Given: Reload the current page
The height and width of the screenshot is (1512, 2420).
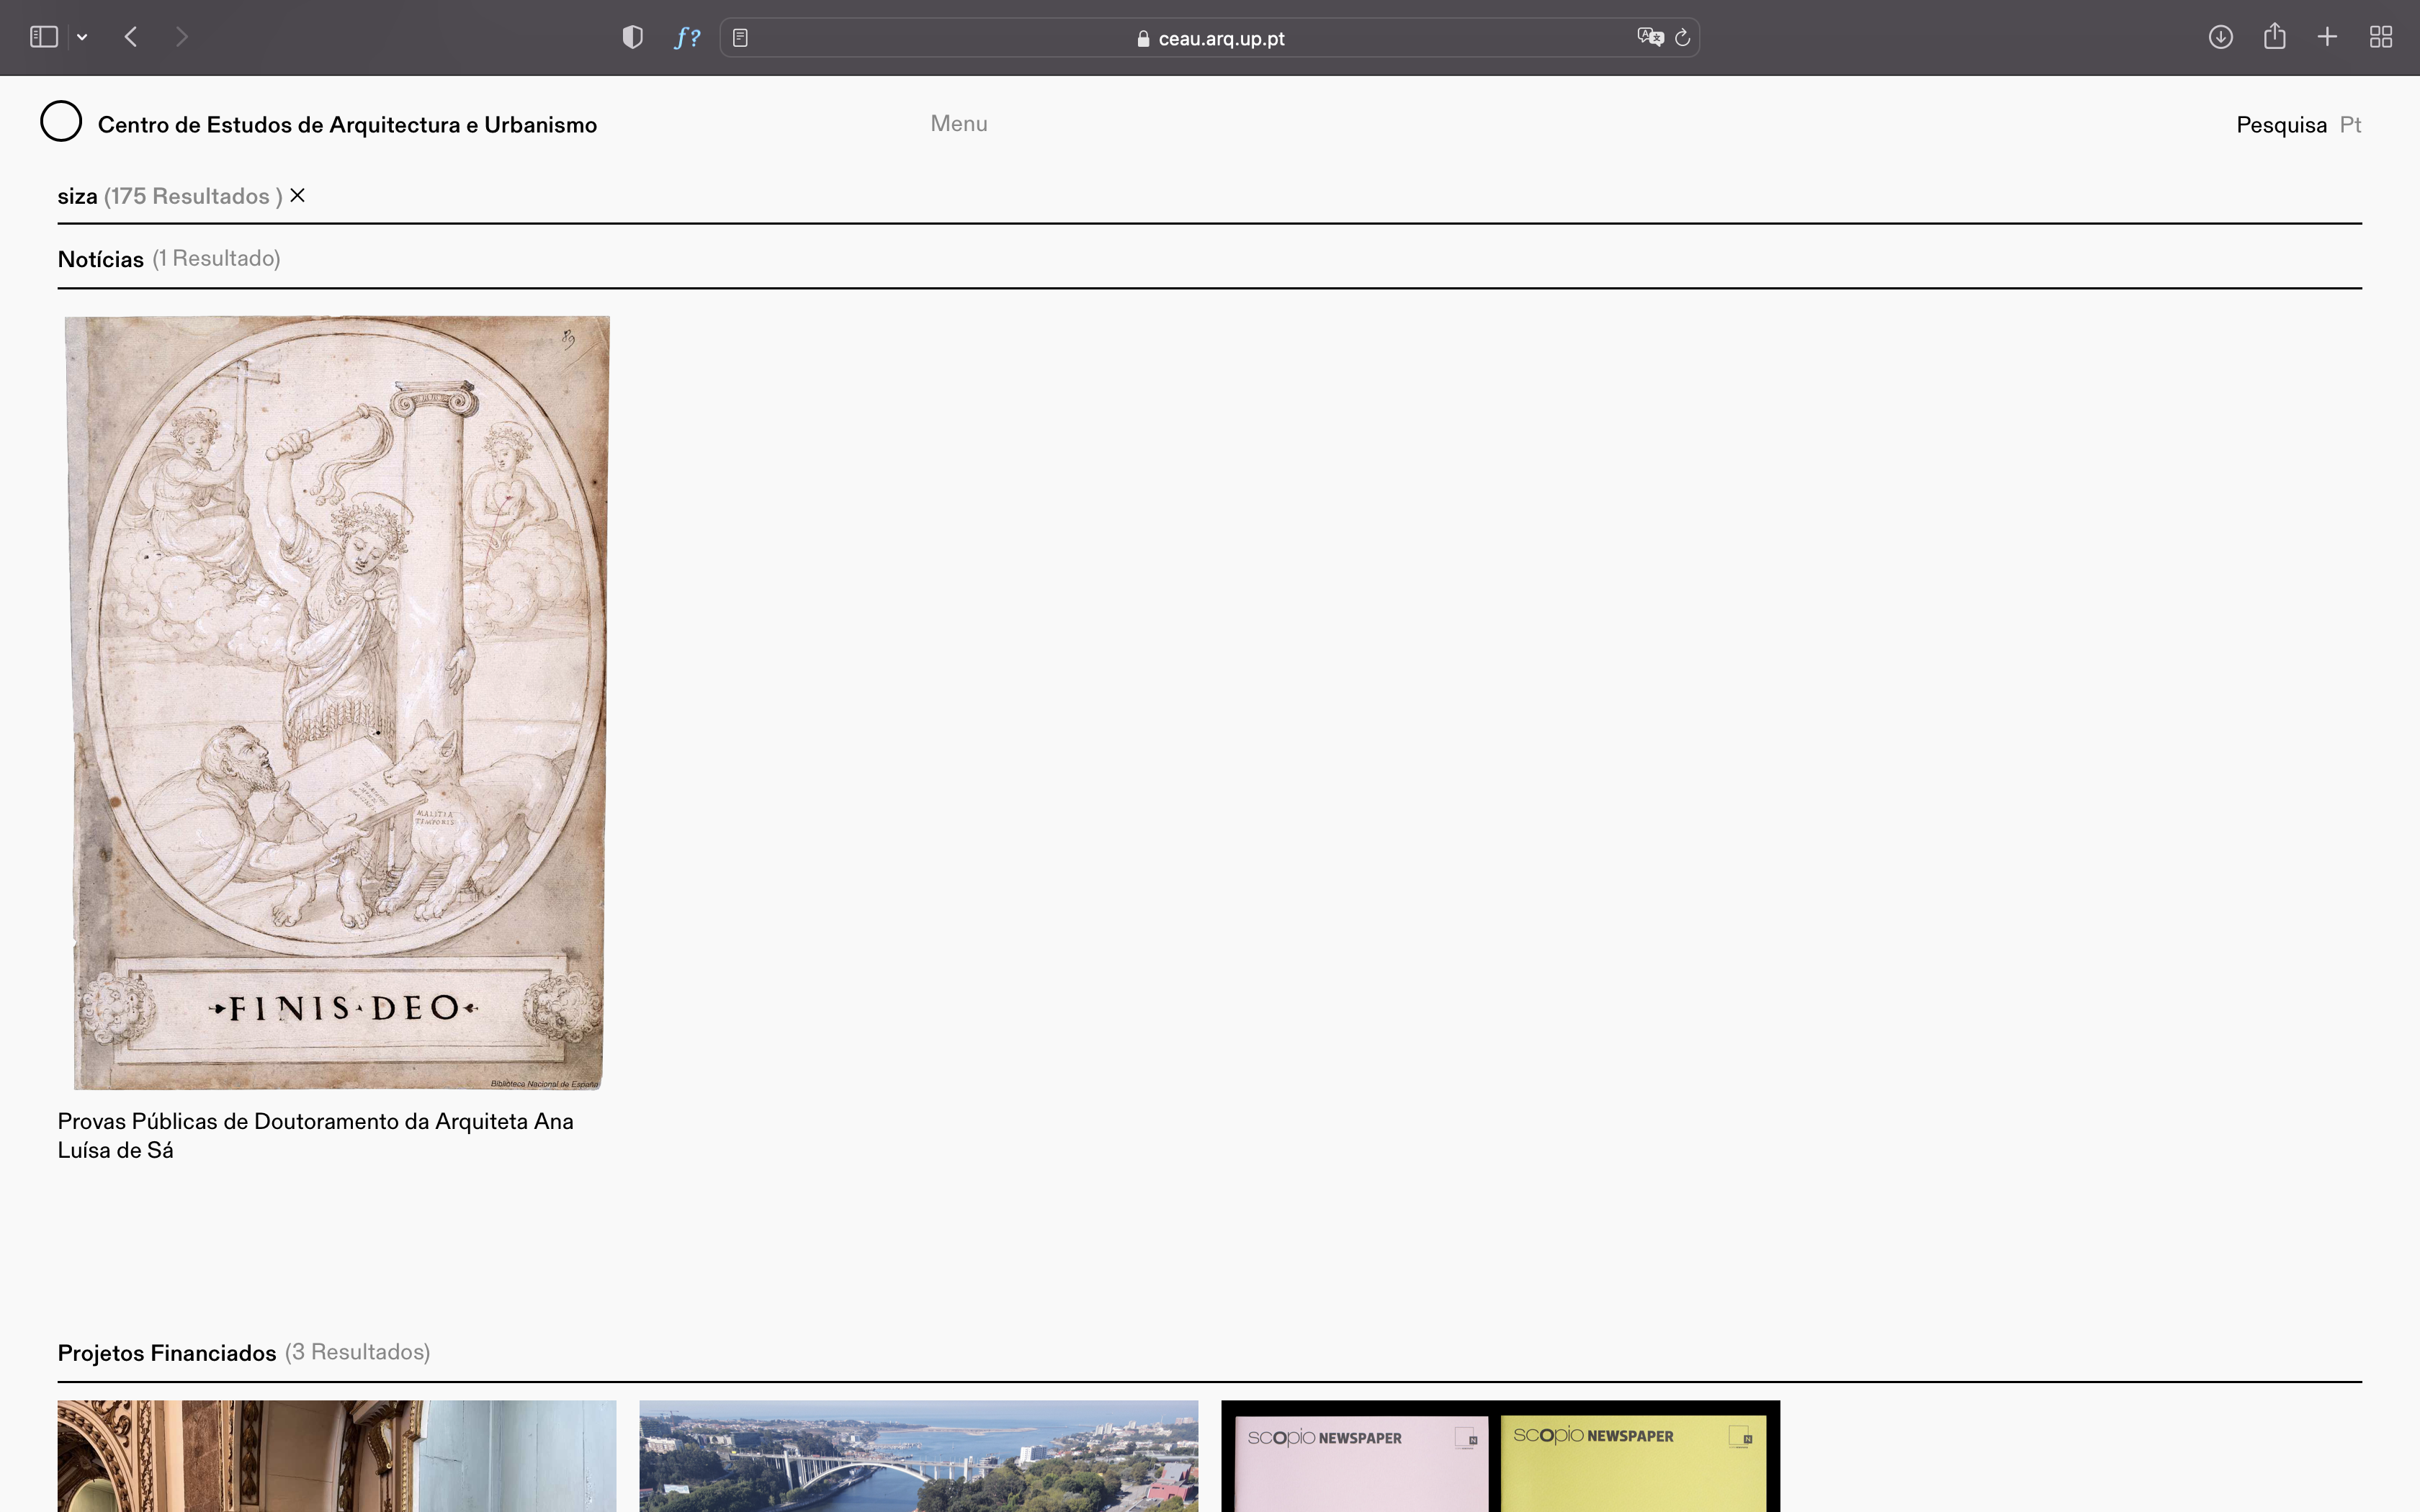Looking at the screenshot, I should click(1682, 38).
